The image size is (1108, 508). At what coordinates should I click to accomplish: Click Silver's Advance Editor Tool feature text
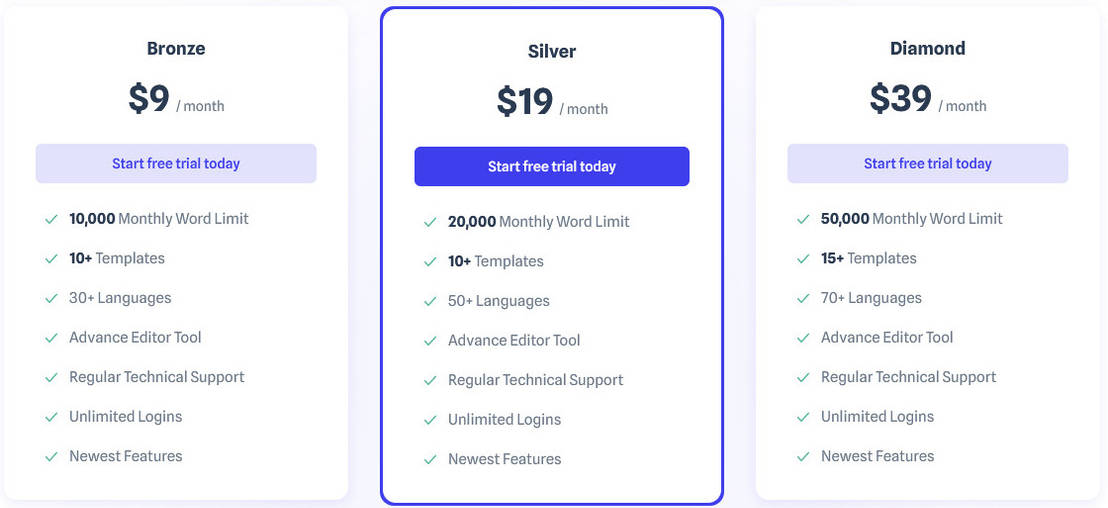coord(514,340)
